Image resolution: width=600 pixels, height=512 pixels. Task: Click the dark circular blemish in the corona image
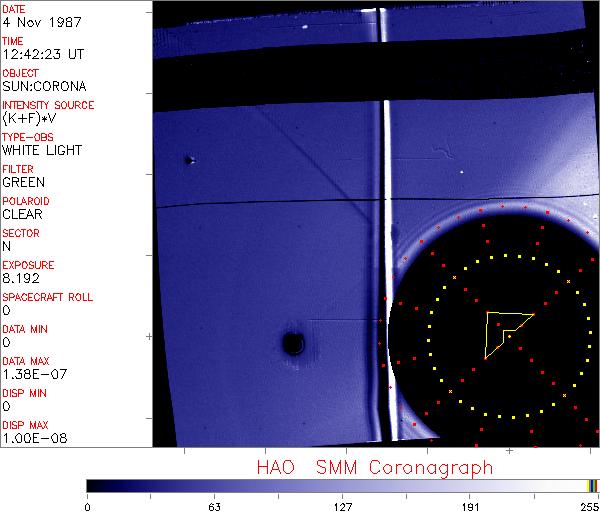(293, 344)
